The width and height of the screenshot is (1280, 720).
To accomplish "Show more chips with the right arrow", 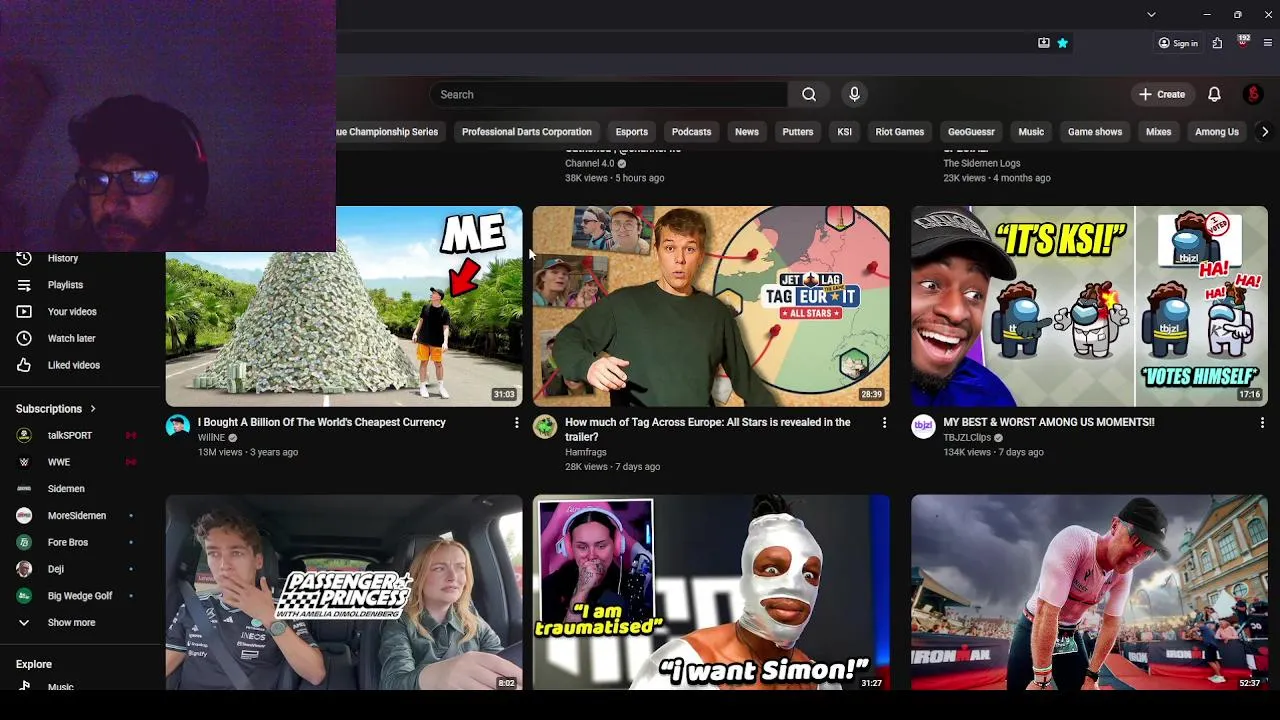I will (1265, 132).
